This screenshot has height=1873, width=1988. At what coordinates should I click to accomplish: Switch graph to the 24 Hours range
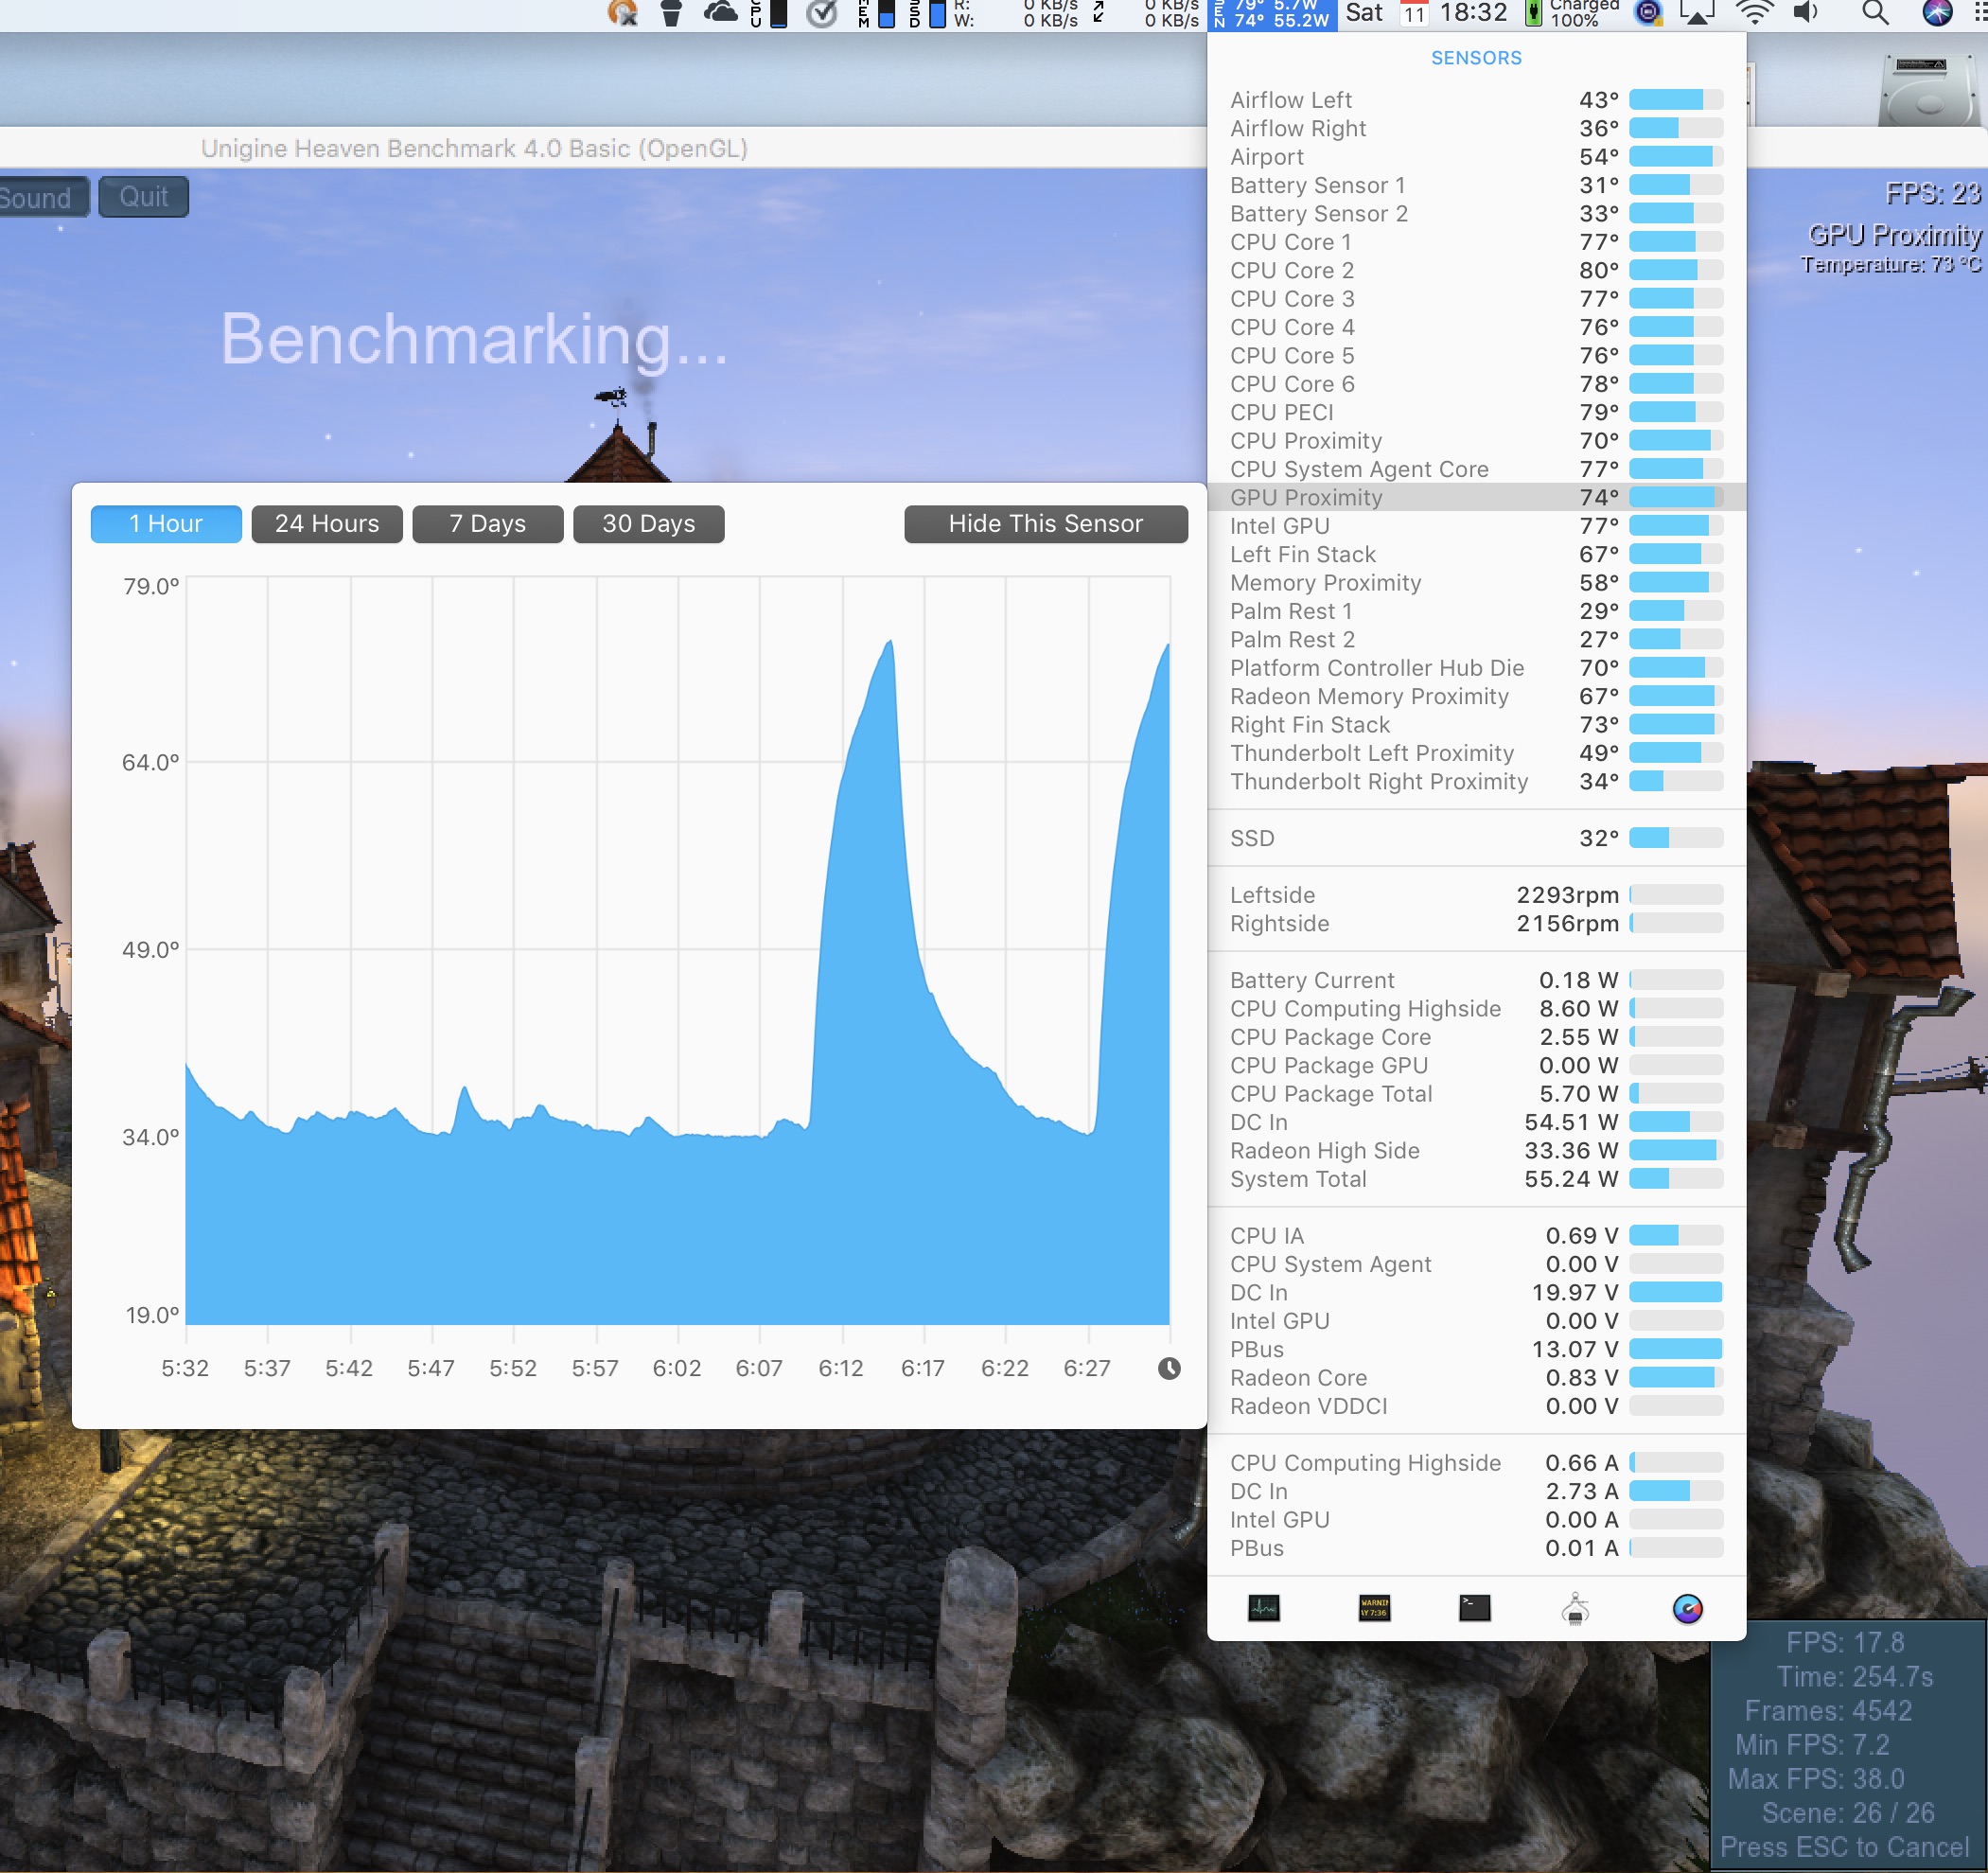tap(327, 524)
